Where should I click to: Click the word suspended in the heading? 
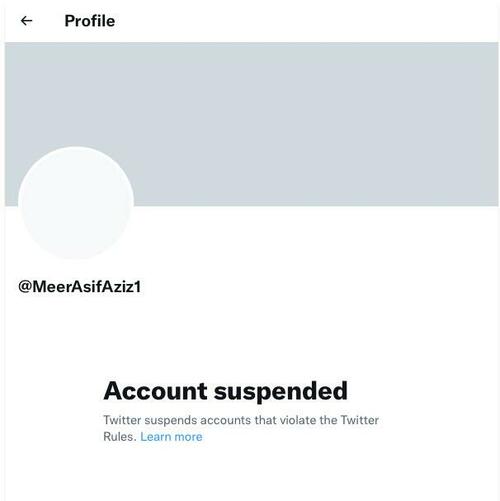tap(281, 392)
